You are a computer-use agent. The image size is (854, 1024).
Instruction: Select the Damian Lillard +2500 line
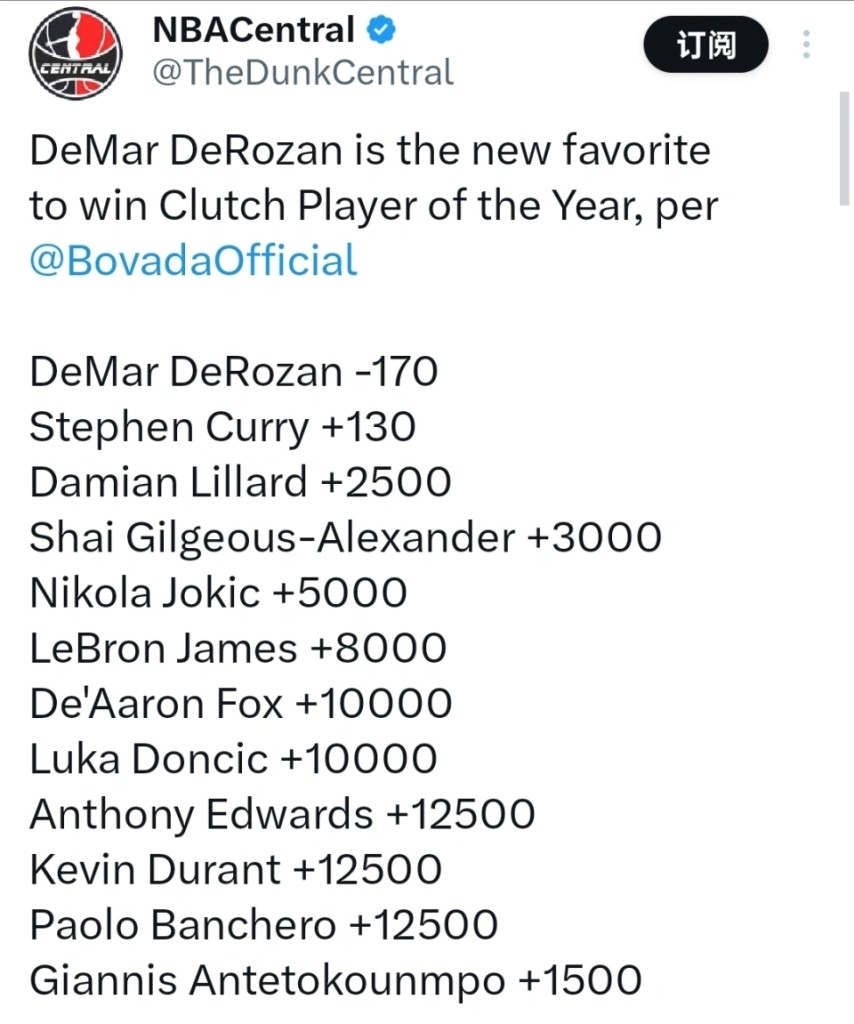(240, 483)
